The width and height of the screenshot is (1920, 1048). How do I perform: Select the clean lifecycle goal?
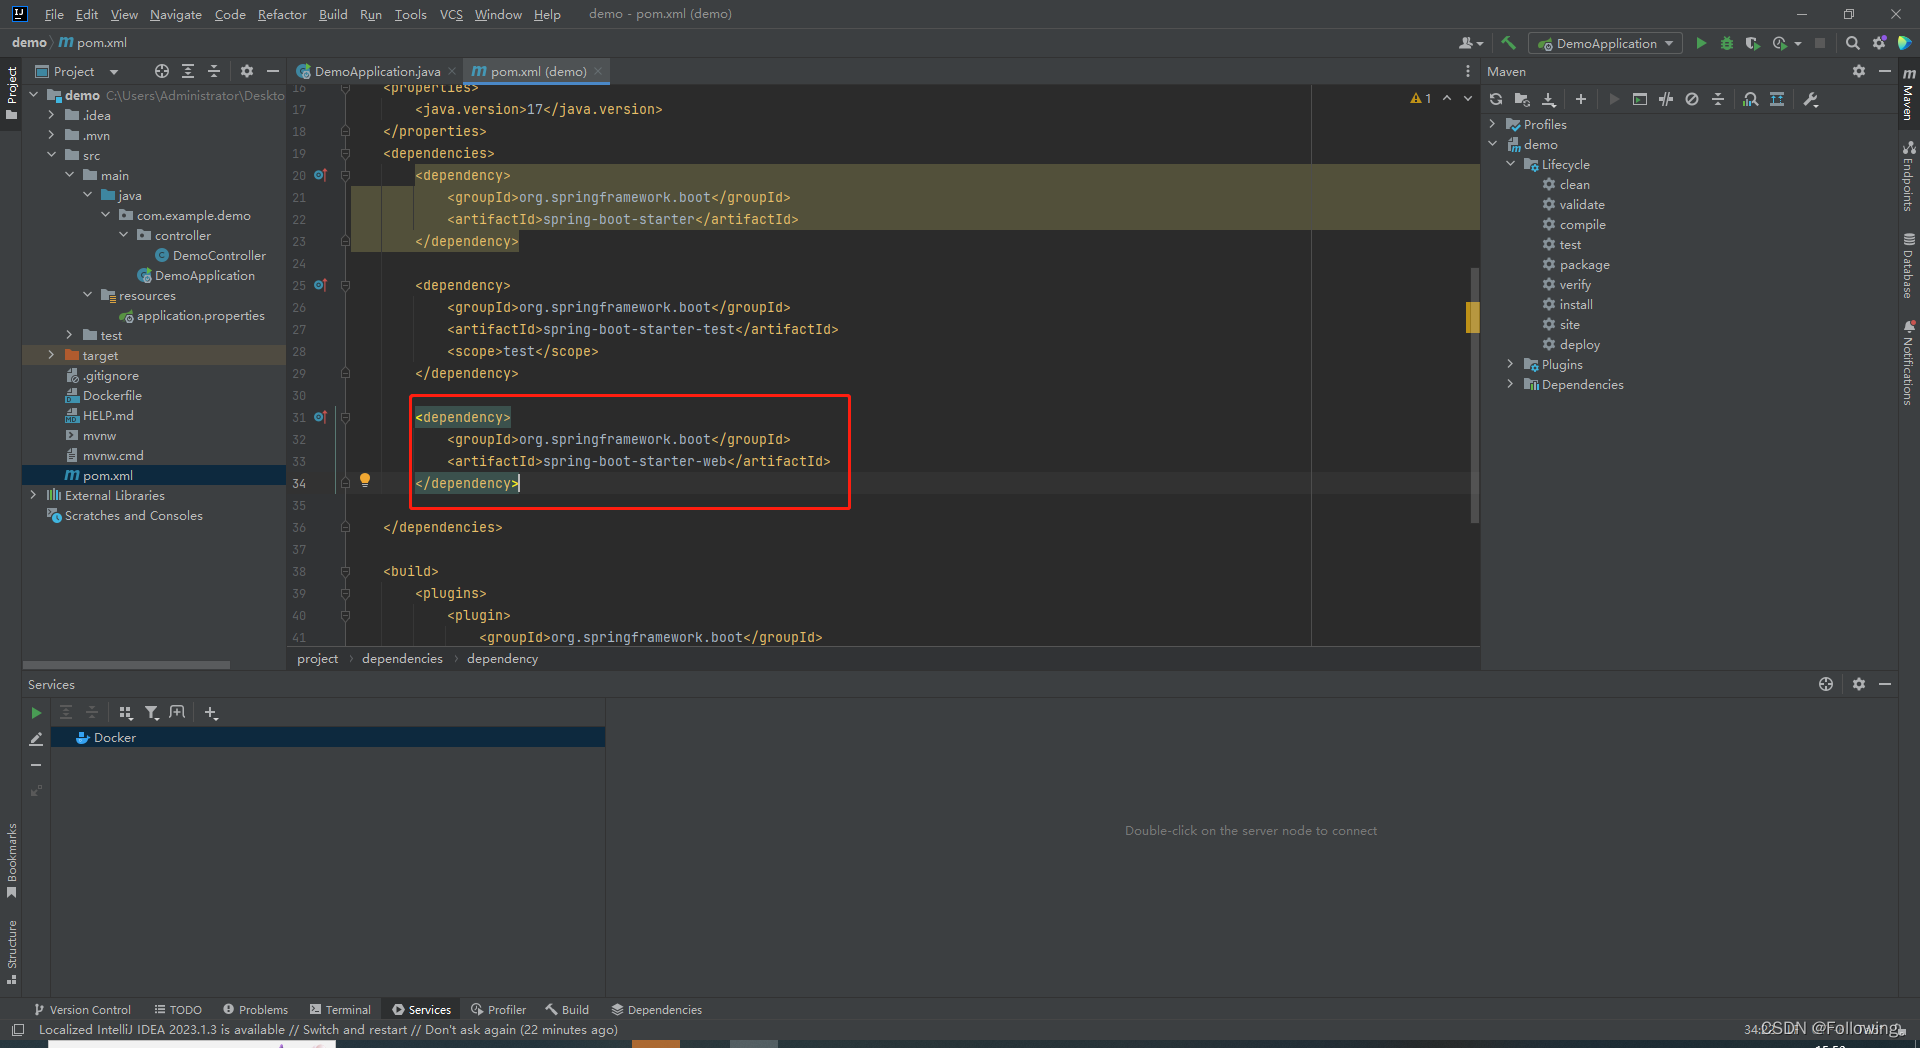[1574, 184]
